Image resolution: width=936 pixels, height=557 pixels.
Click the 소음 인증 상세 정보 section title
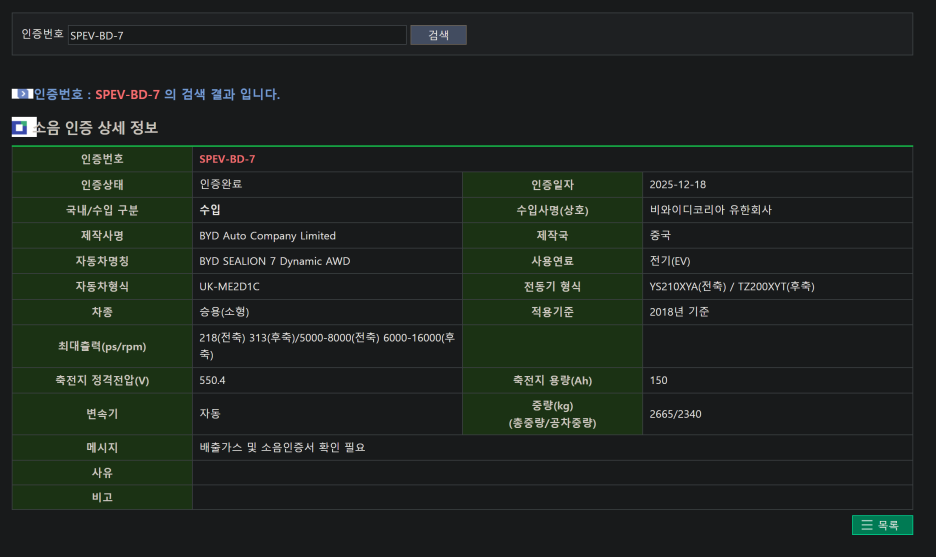pos(97,127)
